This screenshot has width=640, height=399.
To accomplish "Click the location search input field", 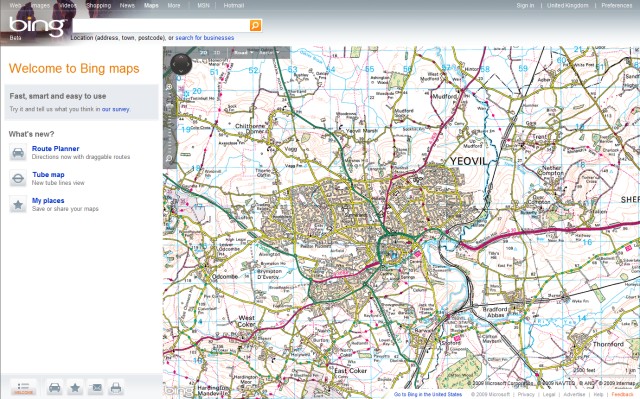I will [161, 25].
